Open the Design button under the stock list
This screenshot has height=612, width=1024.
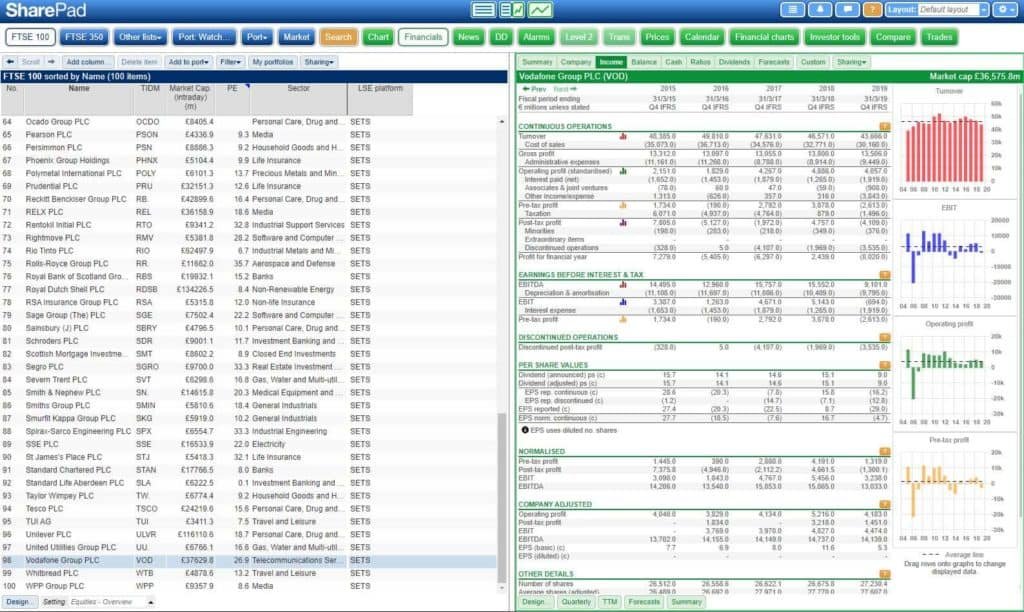coord(18,602)
